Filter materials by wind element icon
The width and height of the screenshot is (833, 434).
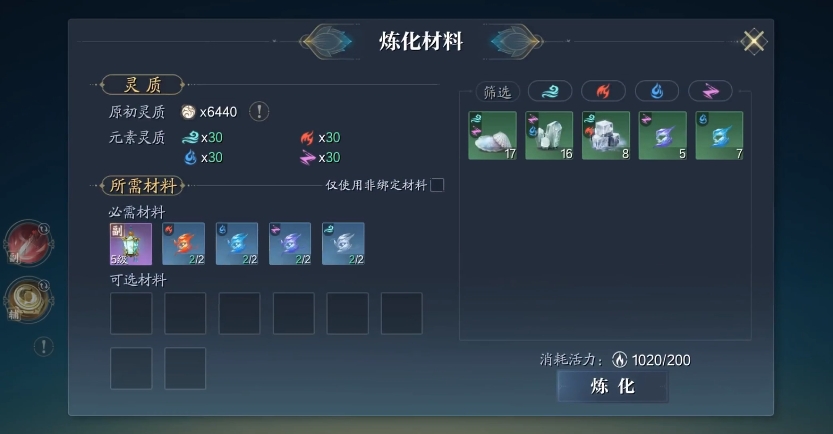pos(550,91)
